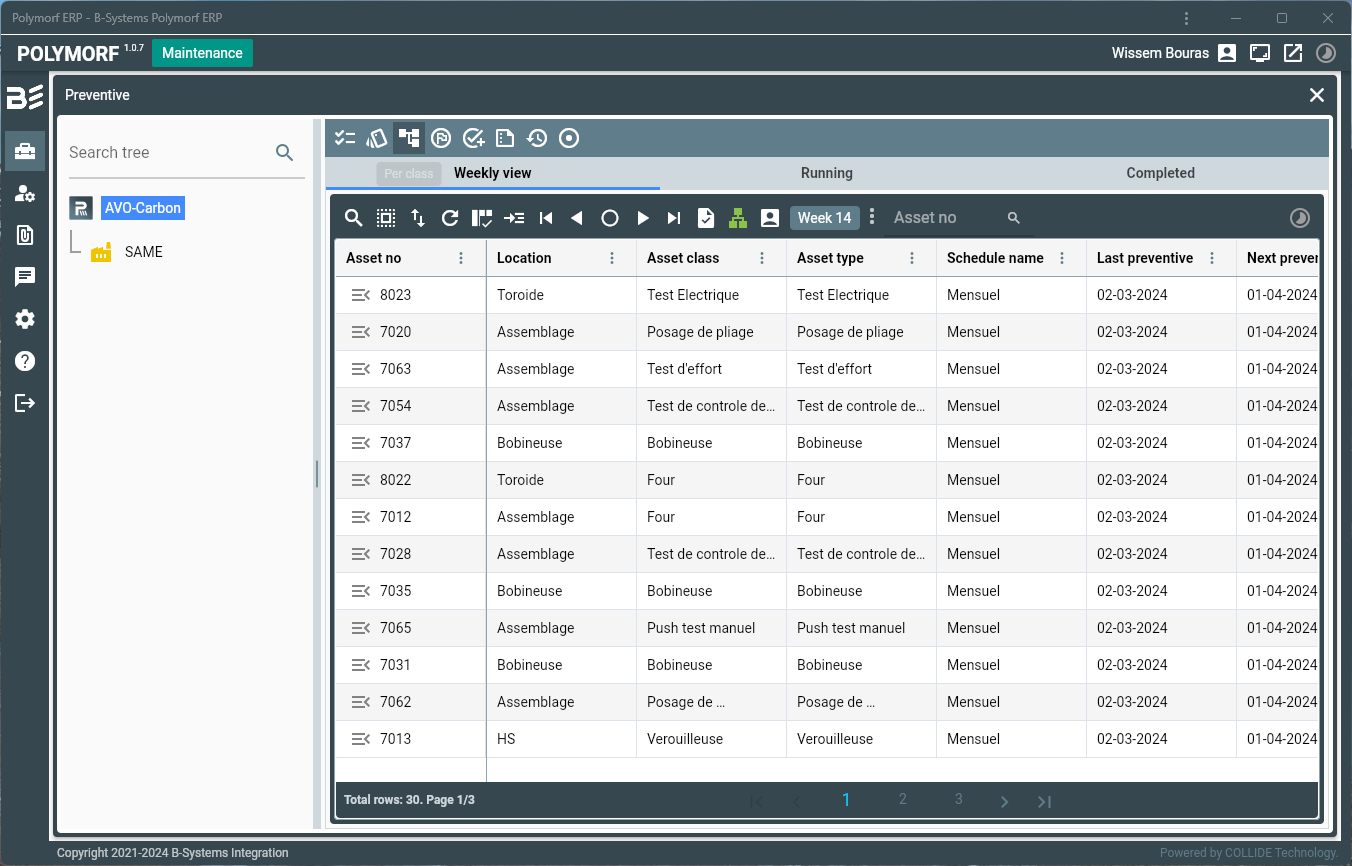Click the Week 14 button
This screenshot has height=866, width=1352.
click(824, 218)
